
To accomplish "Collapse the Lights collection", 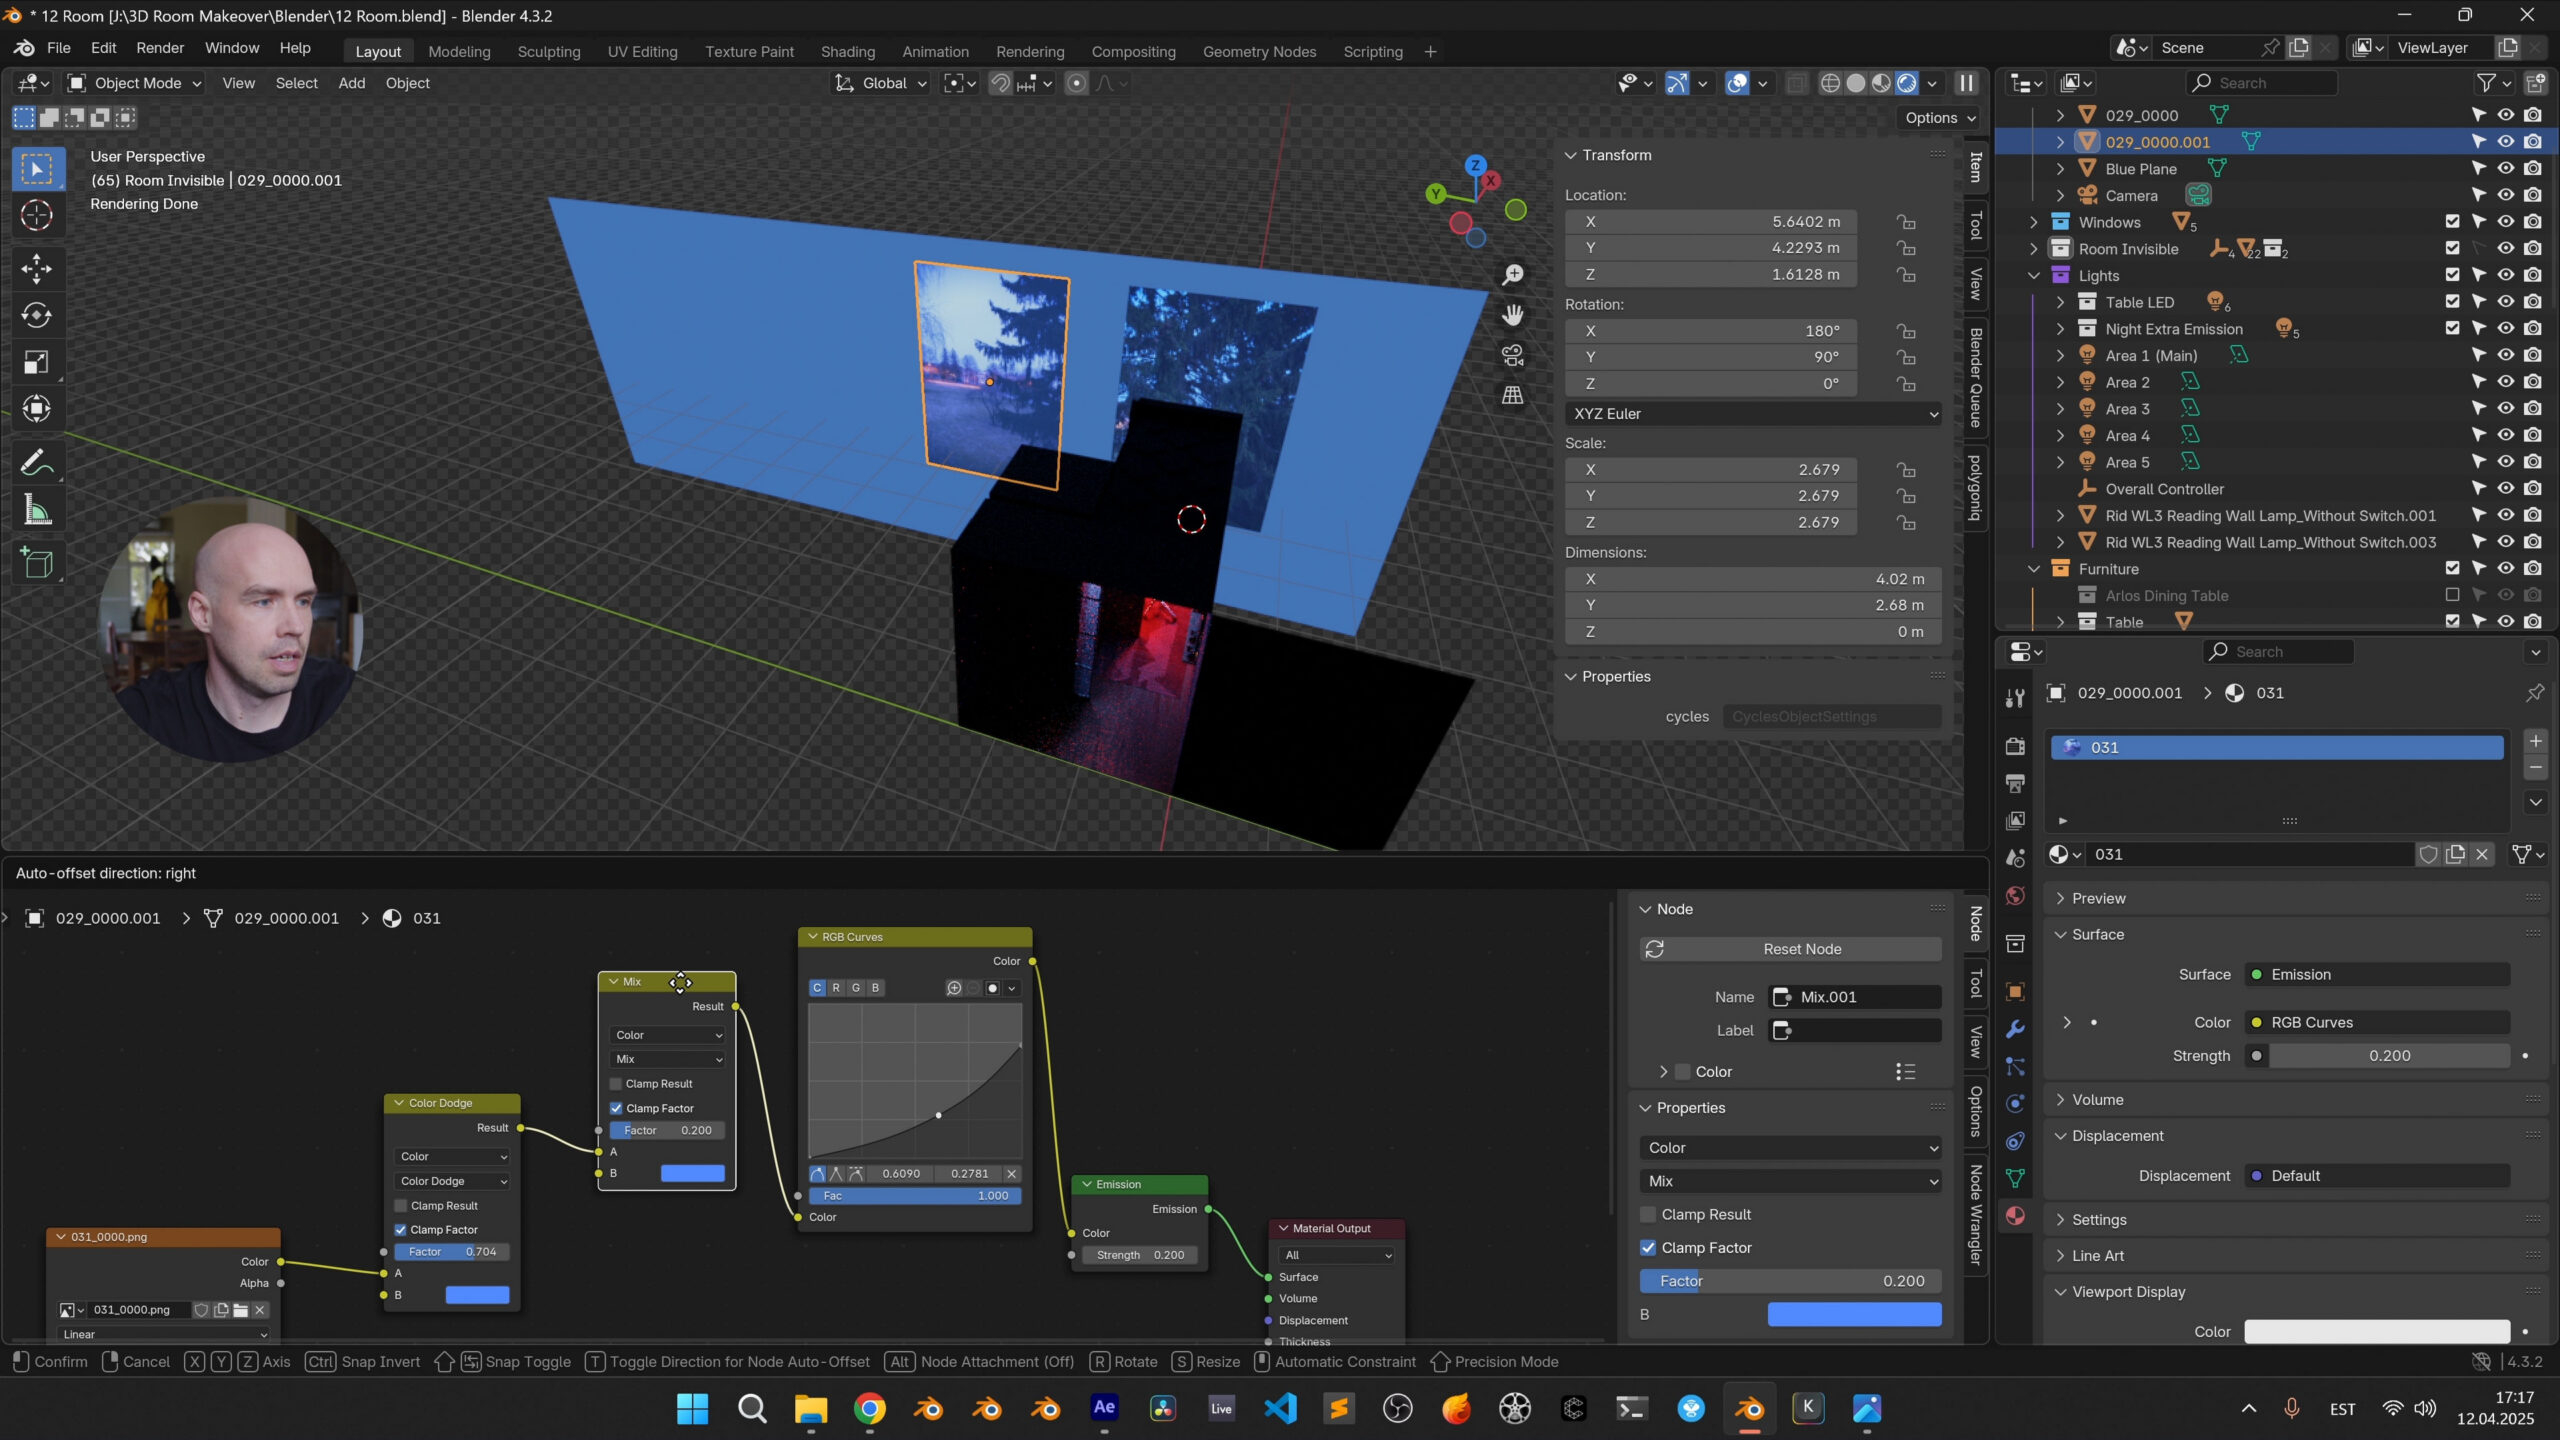I will (x=2033, y=276).
